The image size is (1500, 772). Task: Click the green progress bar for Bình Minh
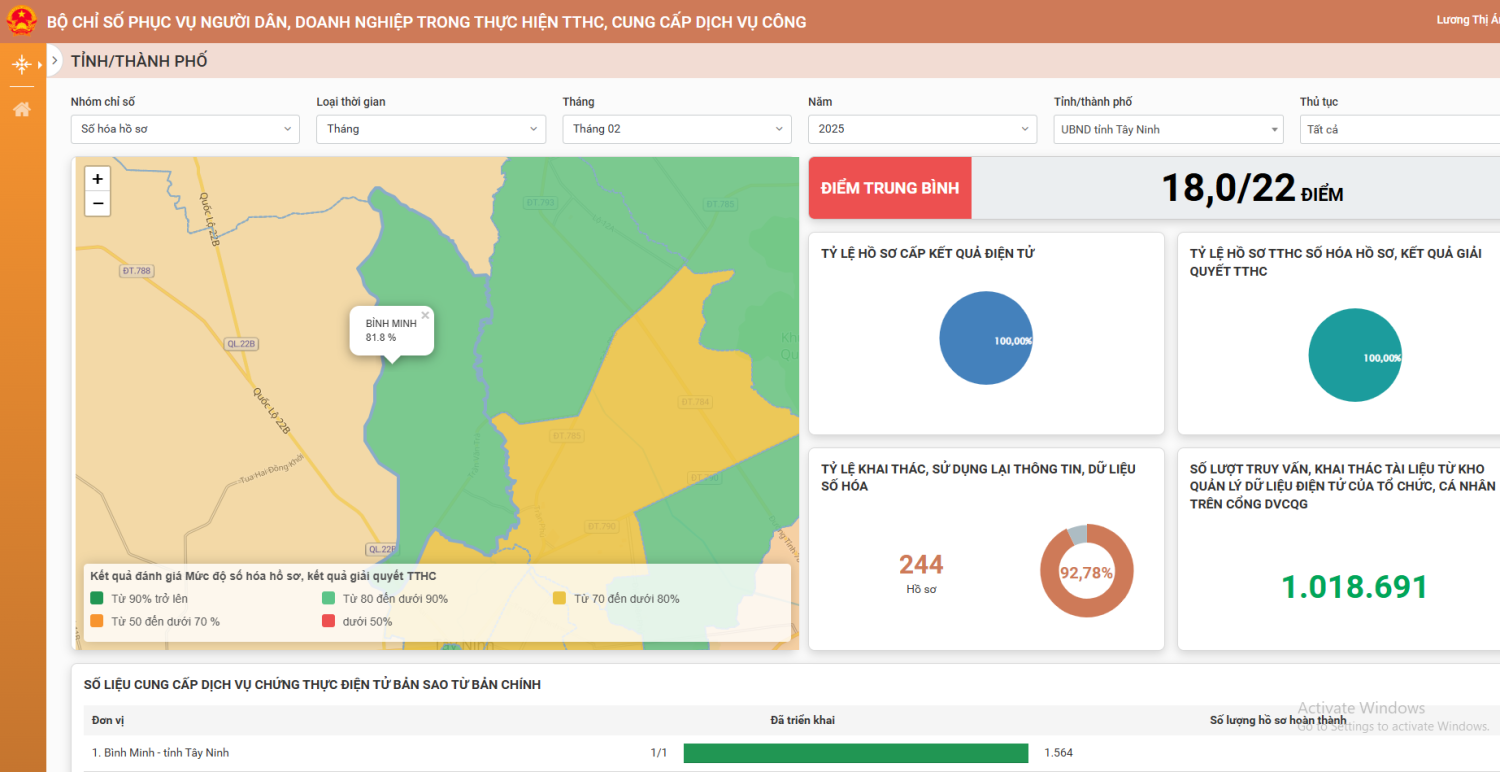pos(856,753)
